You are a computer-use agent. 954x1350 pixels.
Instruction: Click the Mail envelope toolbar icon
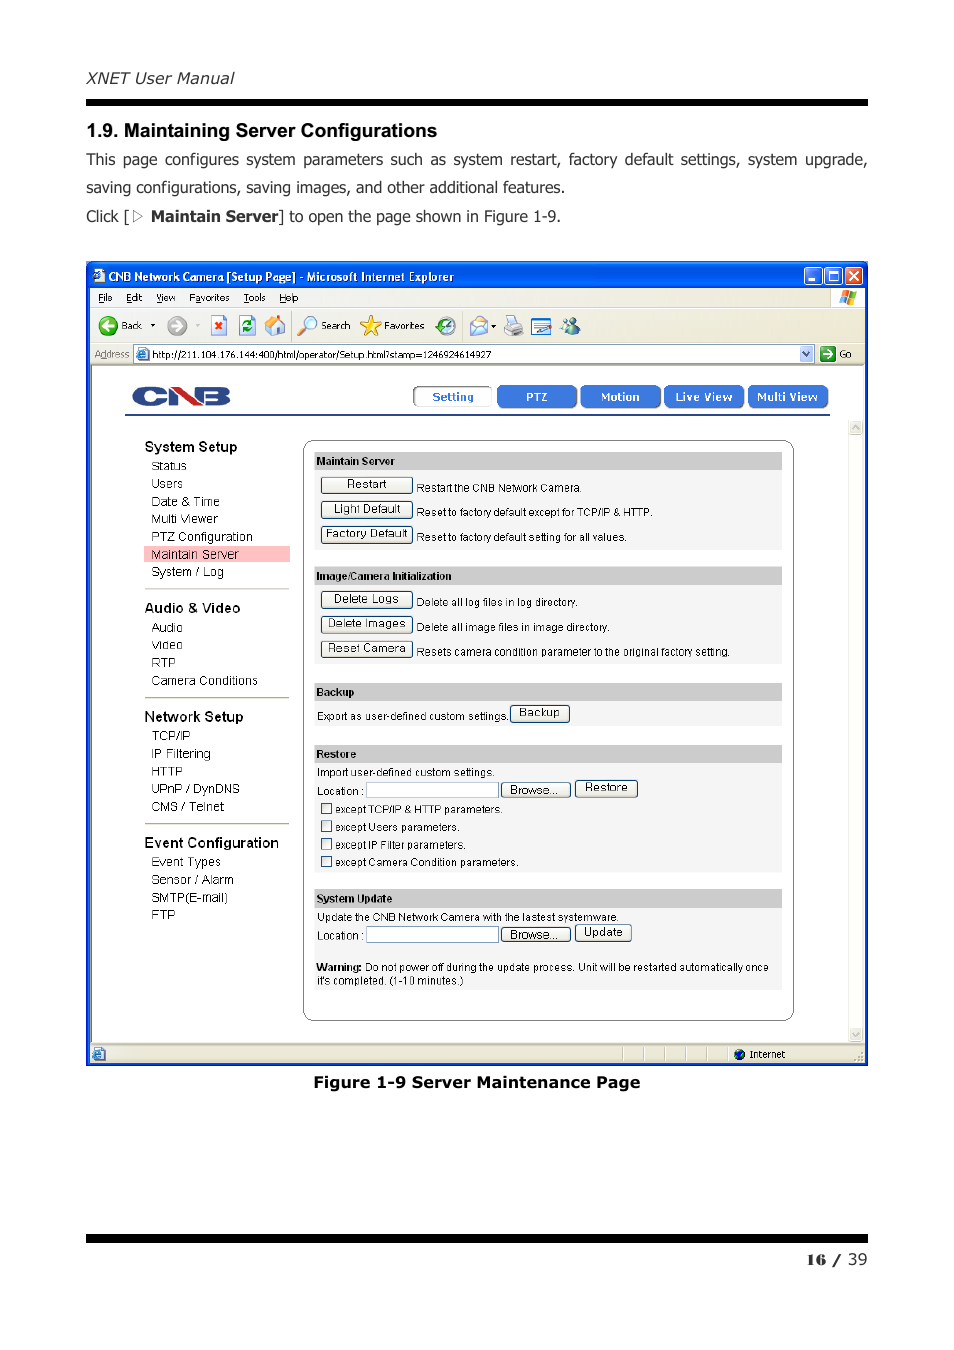(478, 326)
